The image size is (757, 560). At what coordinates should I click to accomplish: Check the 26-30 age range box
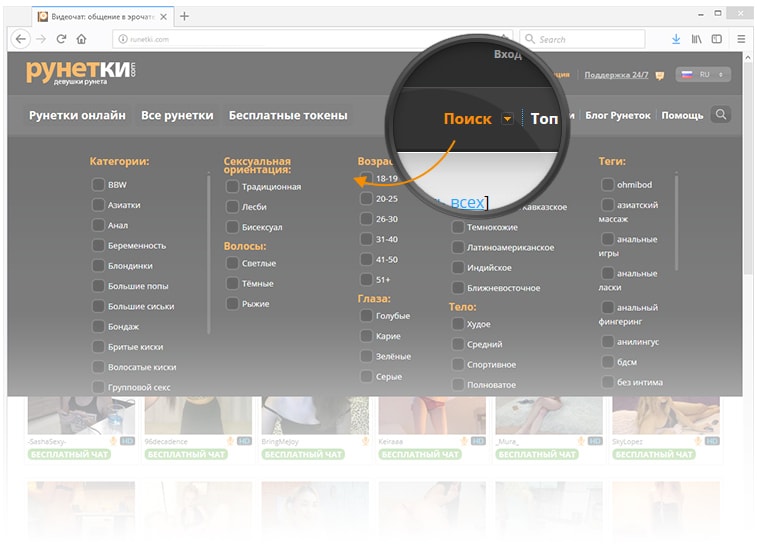366,219
